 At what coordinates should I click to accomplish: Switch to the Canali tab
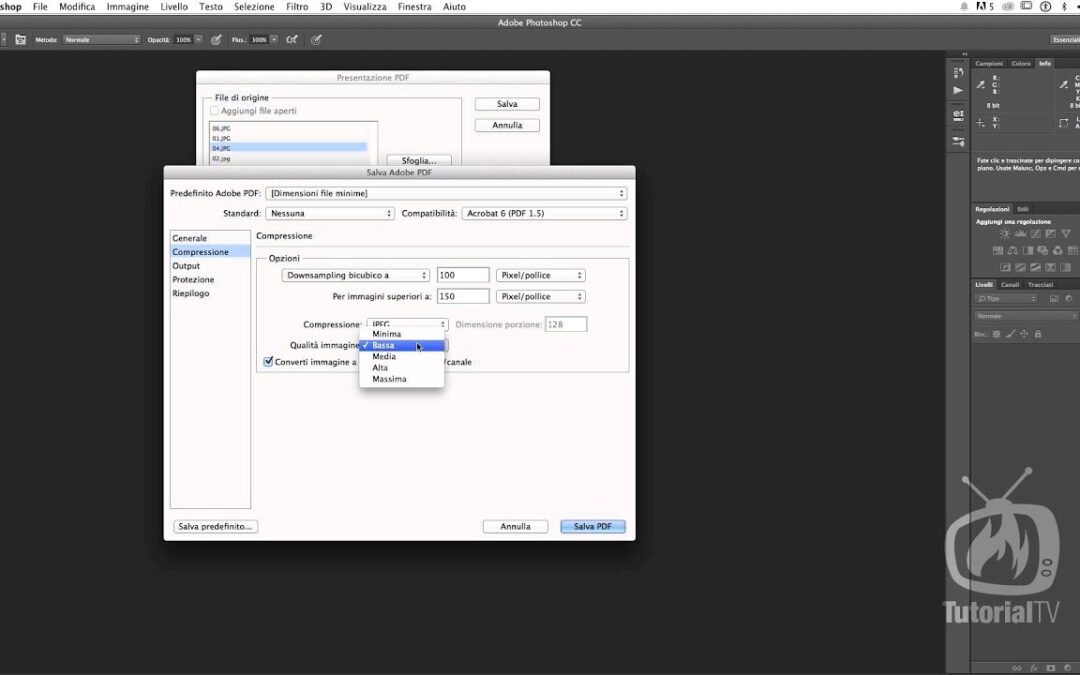click(x=1010, y=284)
